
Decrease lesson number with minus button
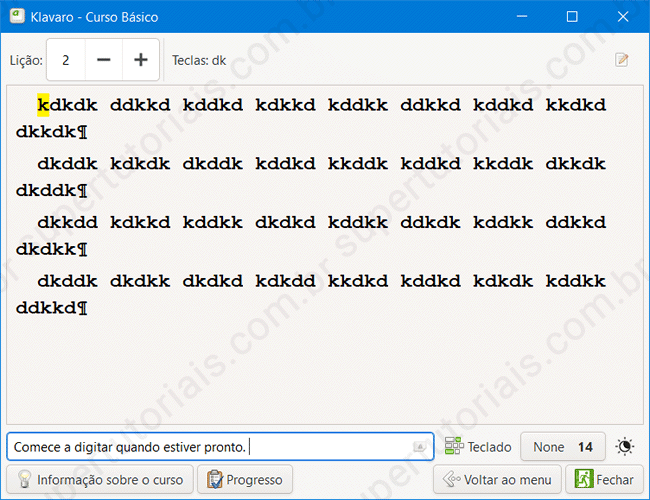click(104, 60)
